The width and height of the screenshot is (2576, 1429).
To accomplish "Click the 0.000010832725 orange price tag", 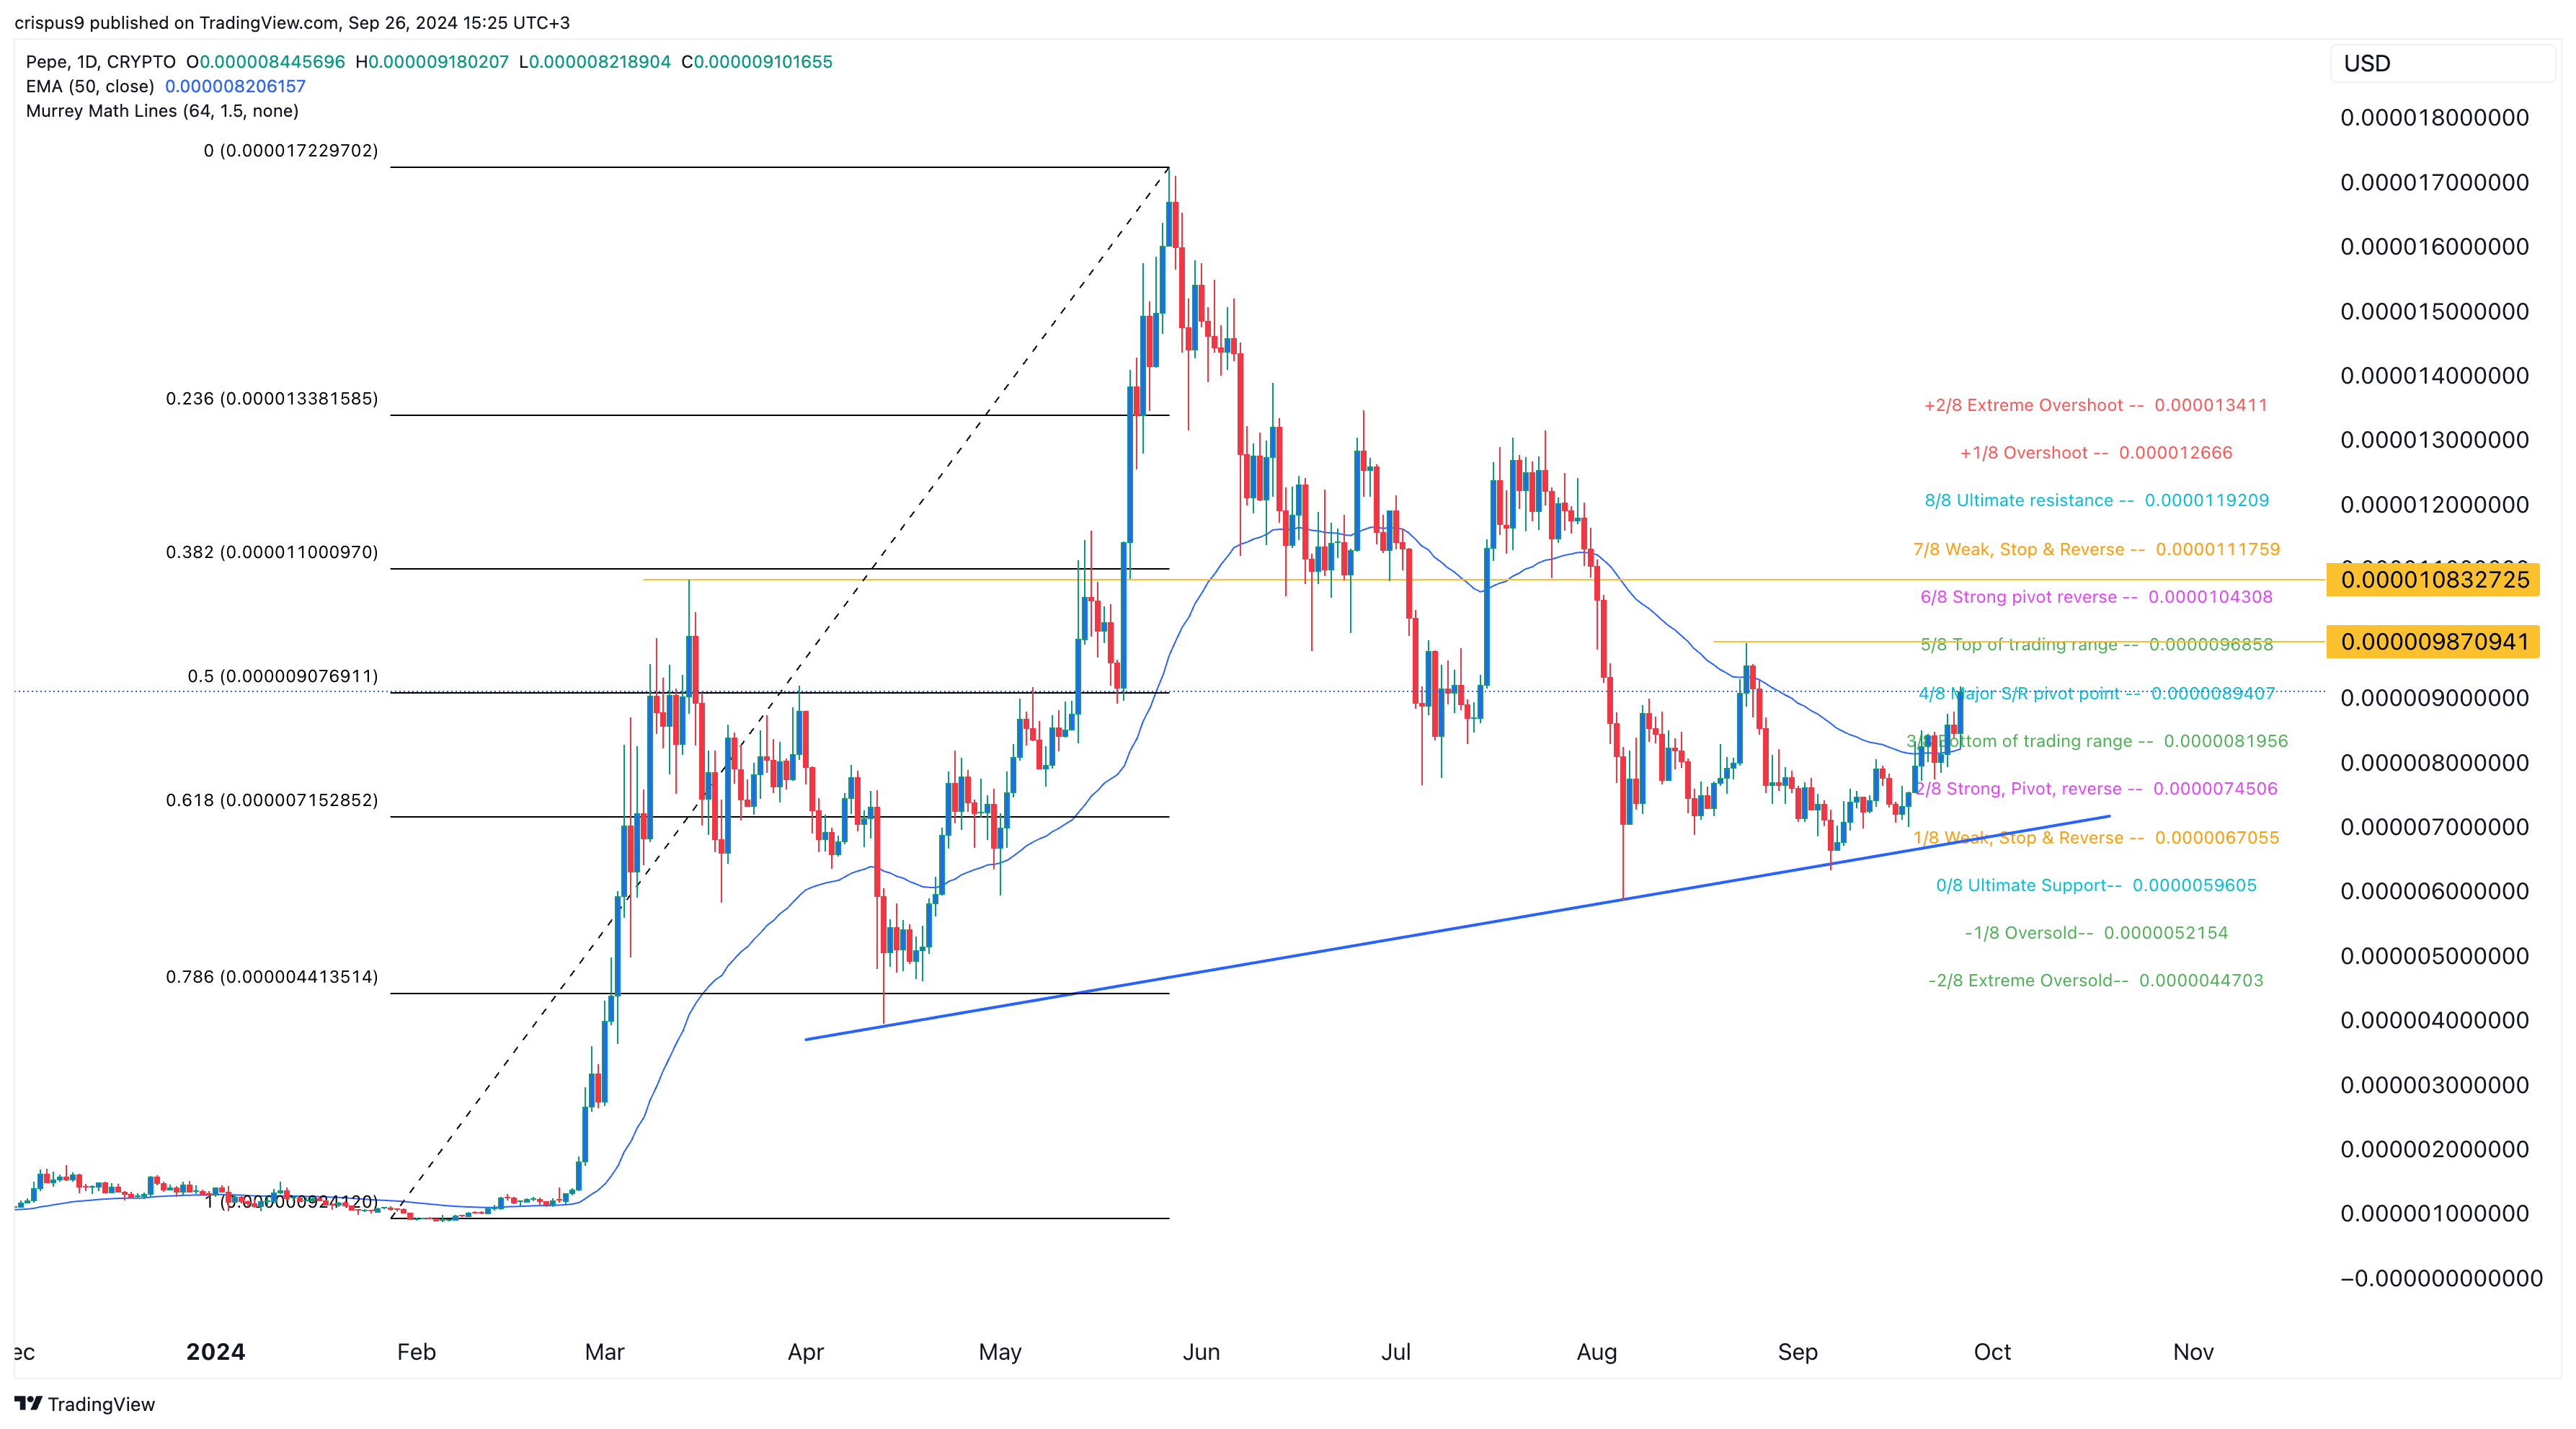I will tap(2434, 580).
